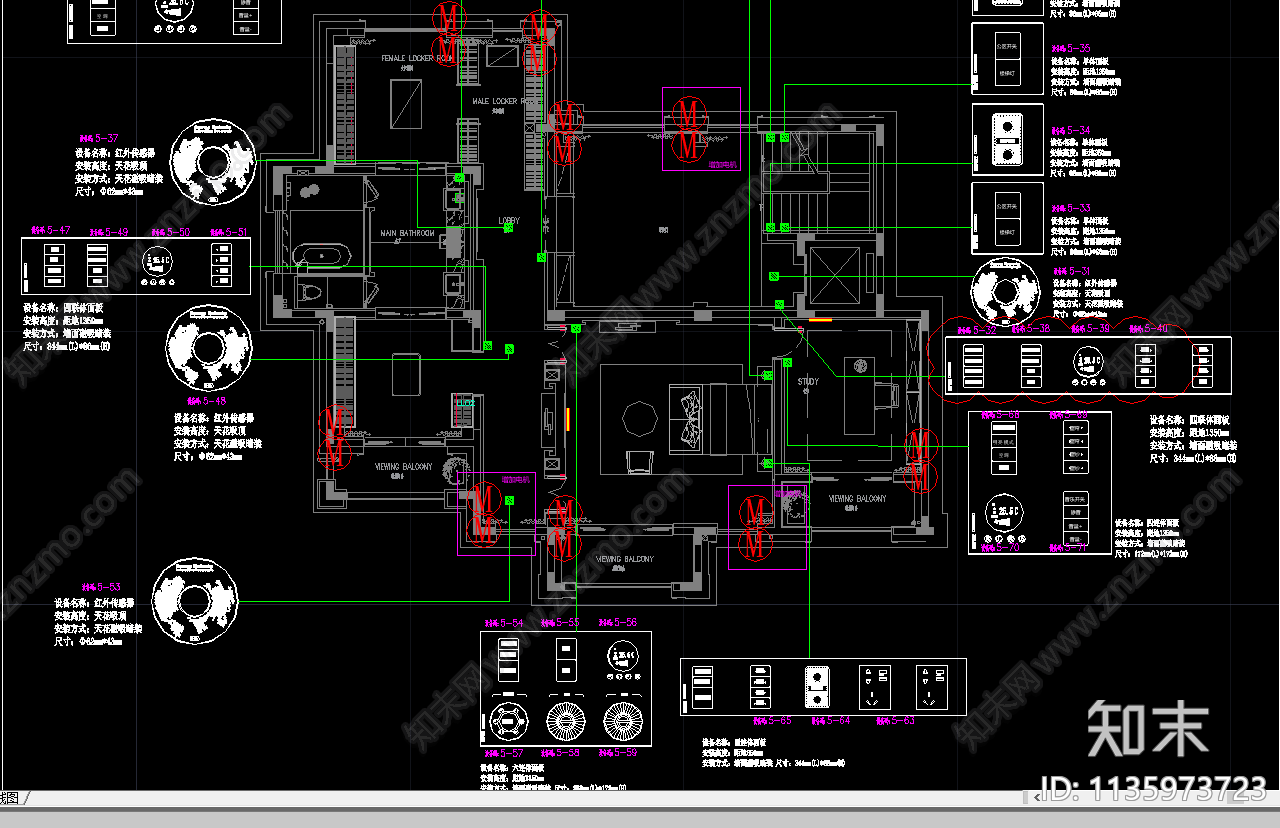The image size is (1280, 828).
Task: Click the panel symbol above tag 5-65
Action: 759,687
